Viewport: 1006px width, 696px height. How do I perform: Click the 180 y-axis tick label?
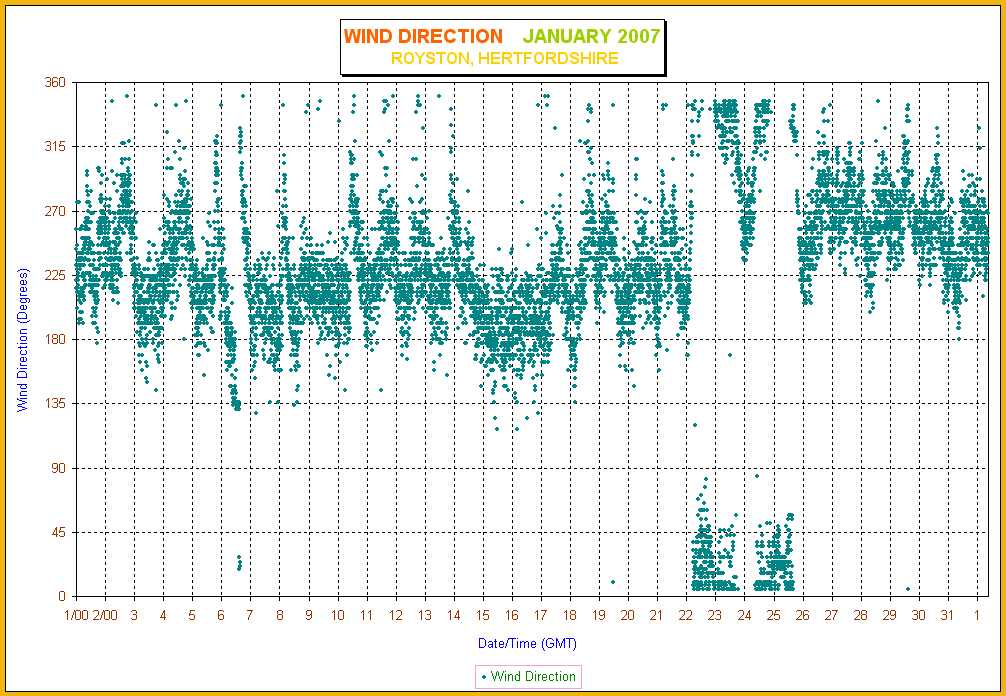55,339
